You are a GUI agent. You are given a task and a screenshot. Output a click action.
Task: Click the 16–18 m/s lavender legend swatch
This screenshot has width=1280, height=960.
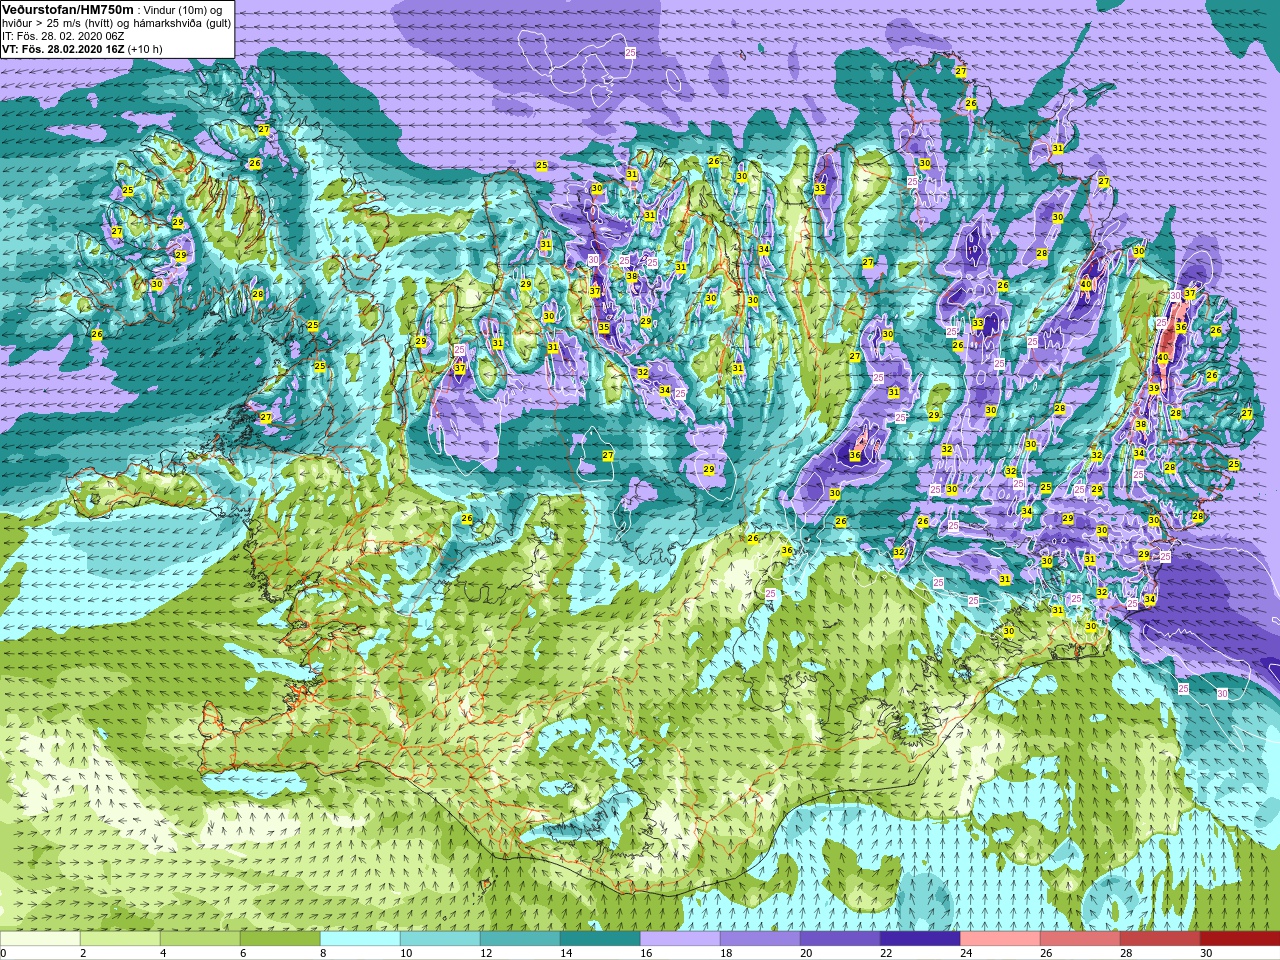pyautogui.click(x=680, y=939)
